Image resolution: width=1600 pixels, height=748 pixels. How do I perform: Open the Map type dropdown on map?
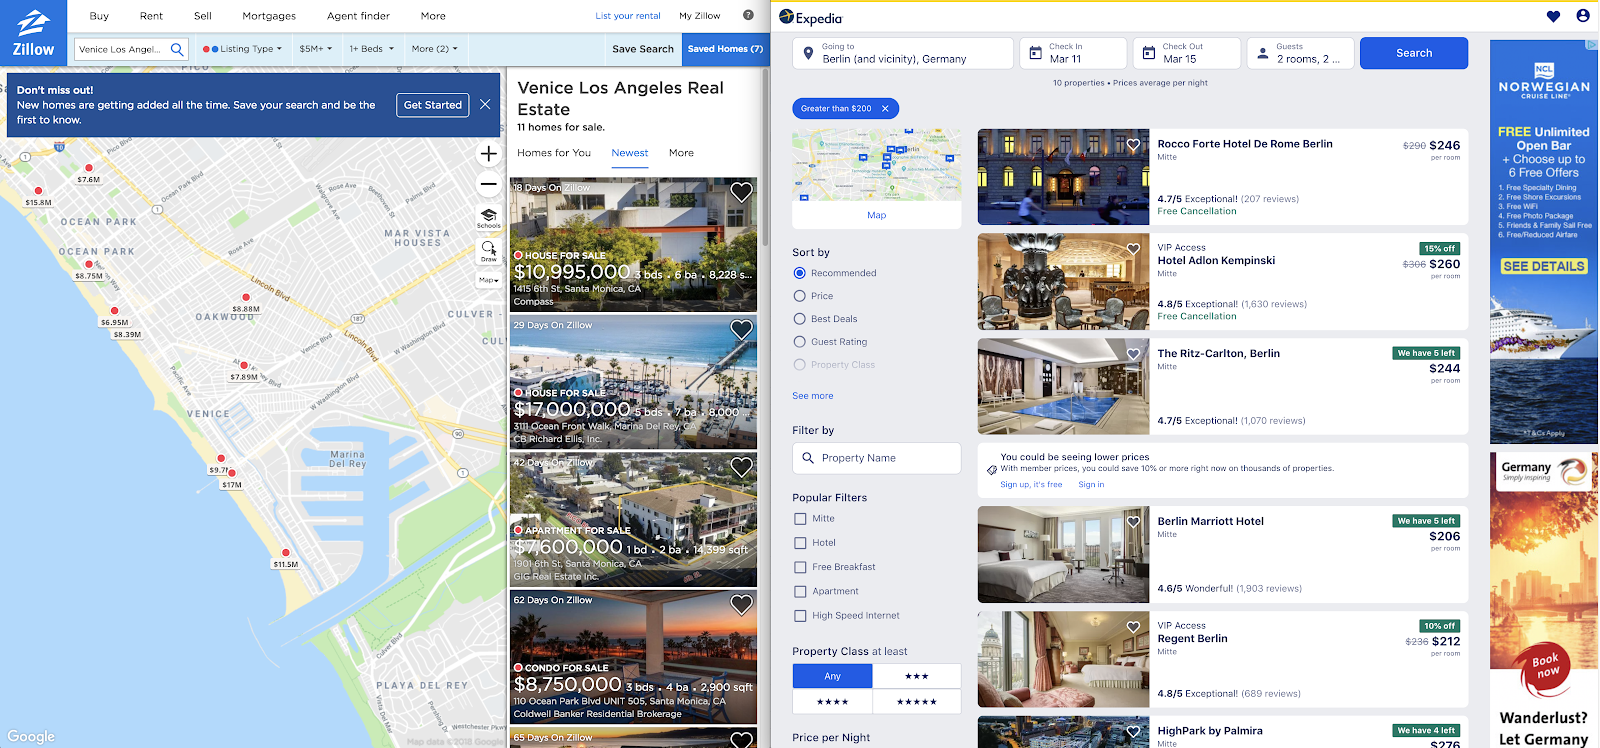[x=488, y=280]
